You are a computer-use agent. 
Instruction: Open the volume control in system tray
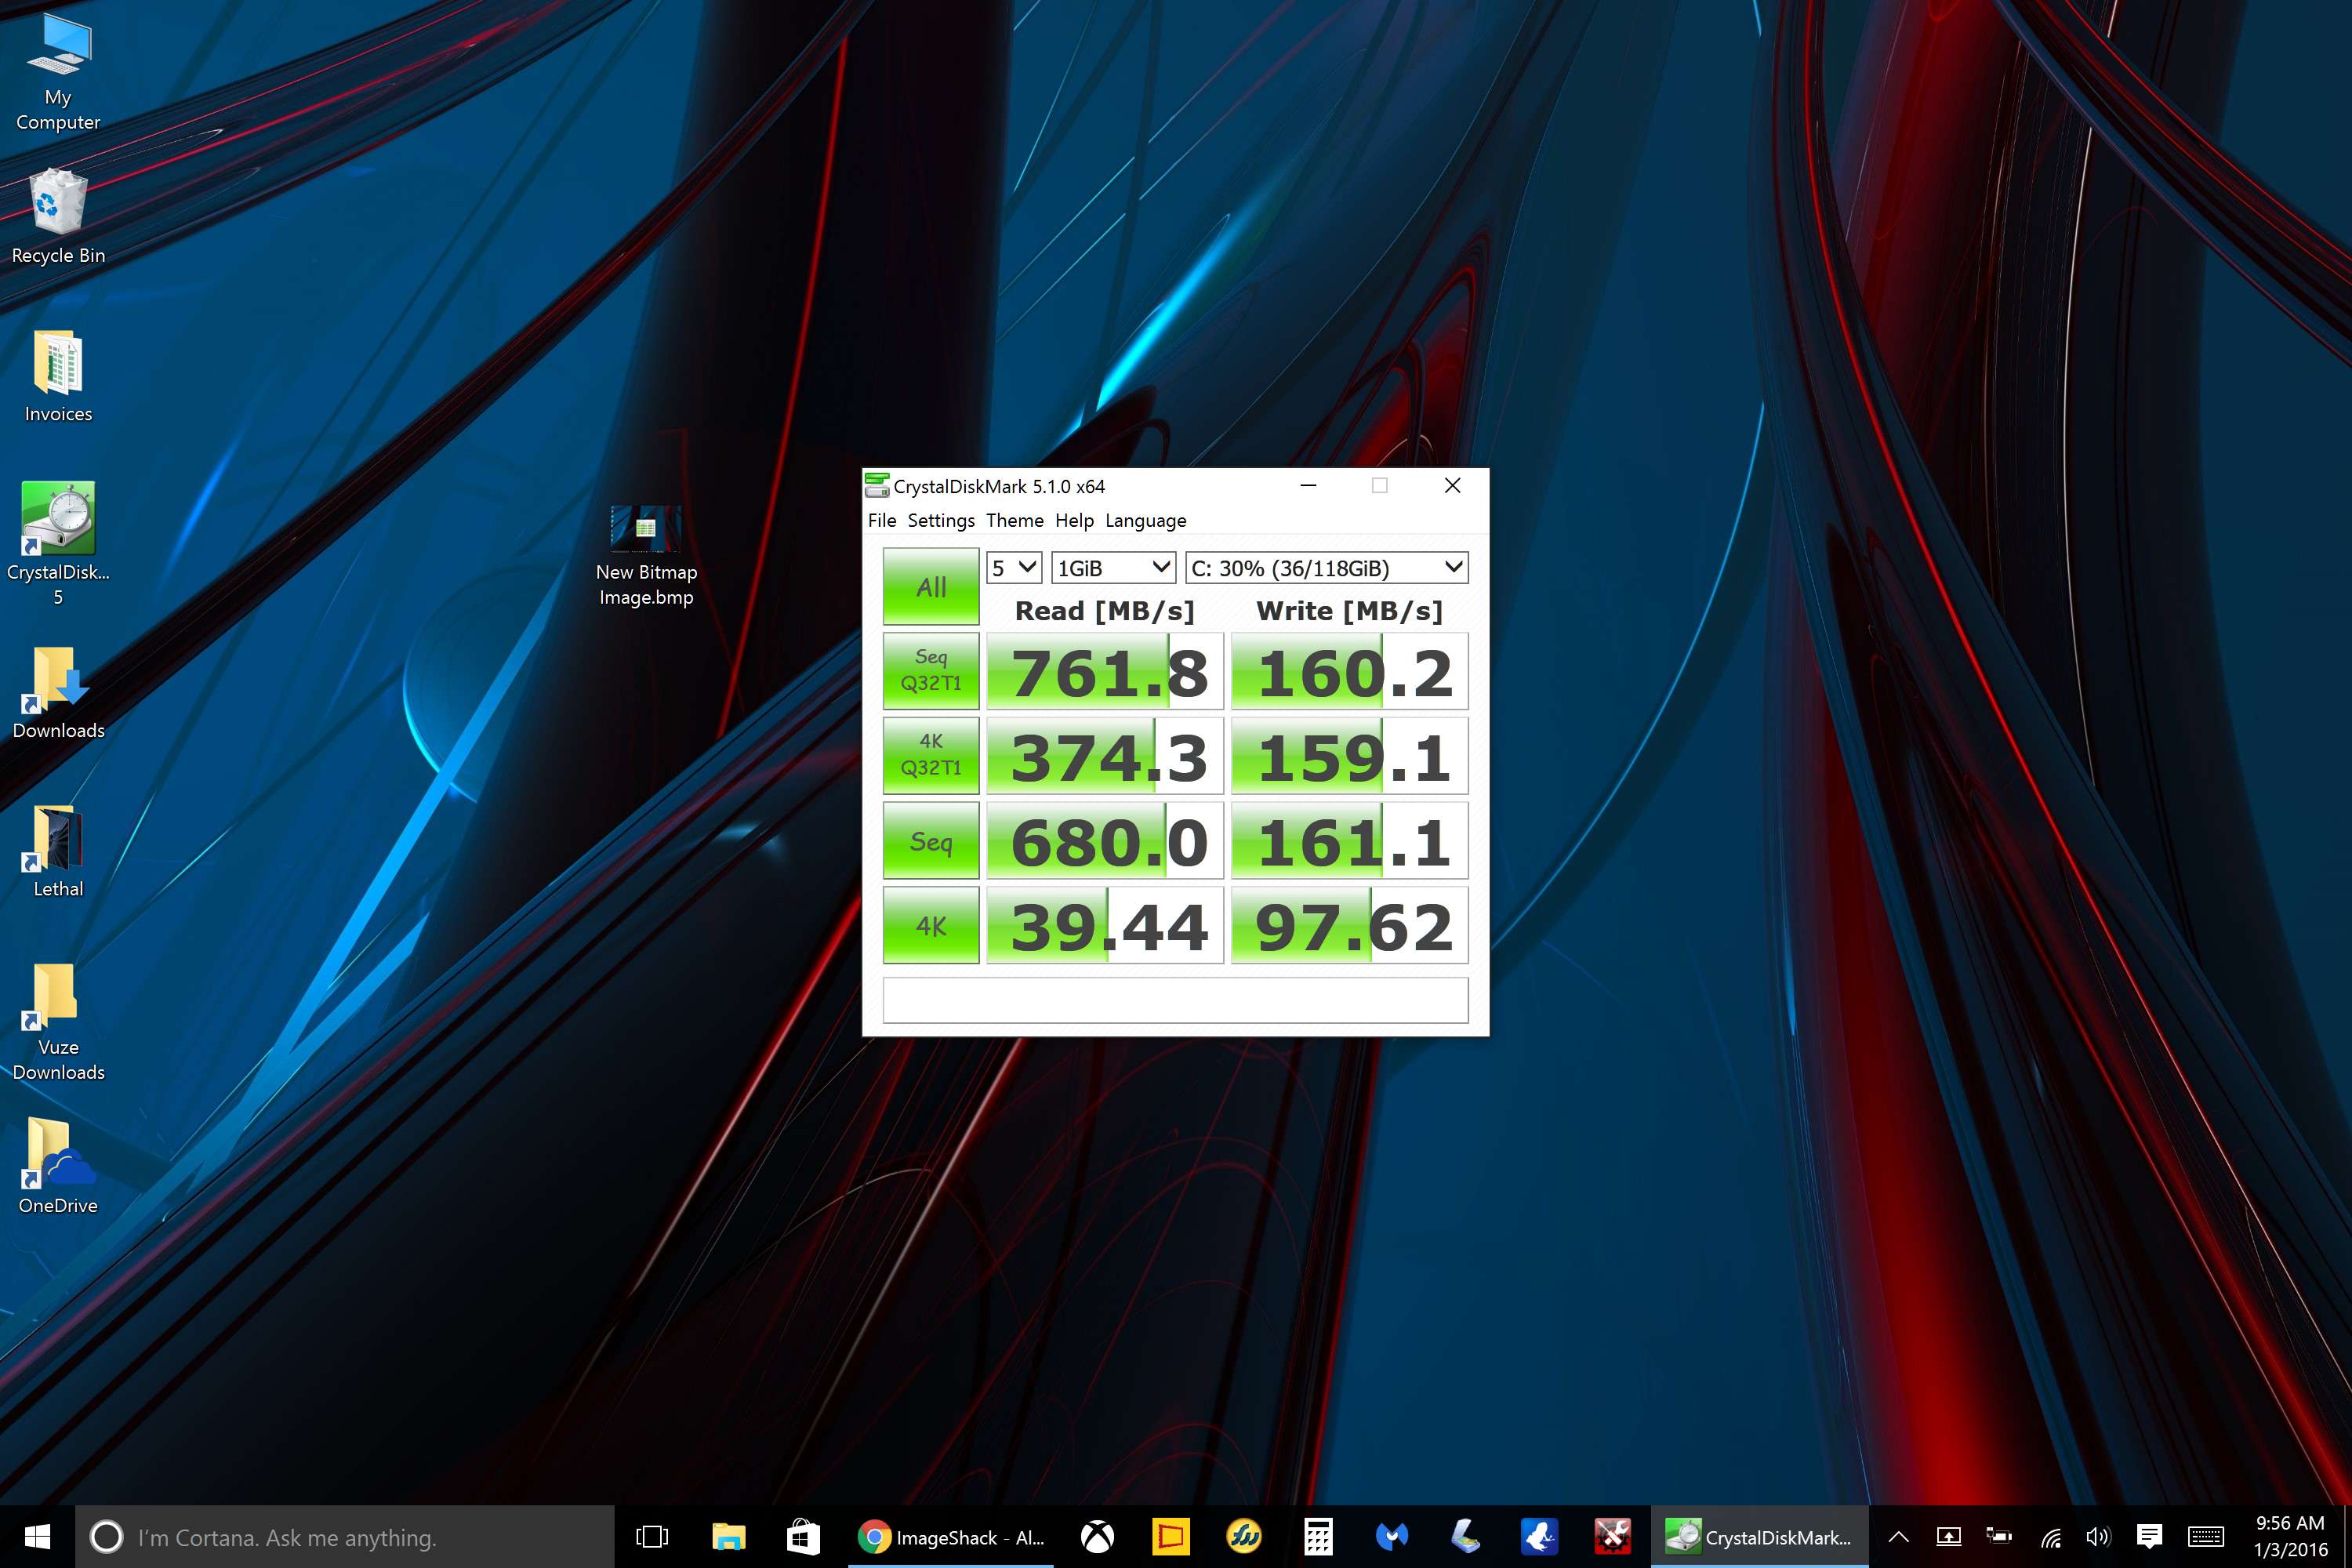(2098, 1537)
